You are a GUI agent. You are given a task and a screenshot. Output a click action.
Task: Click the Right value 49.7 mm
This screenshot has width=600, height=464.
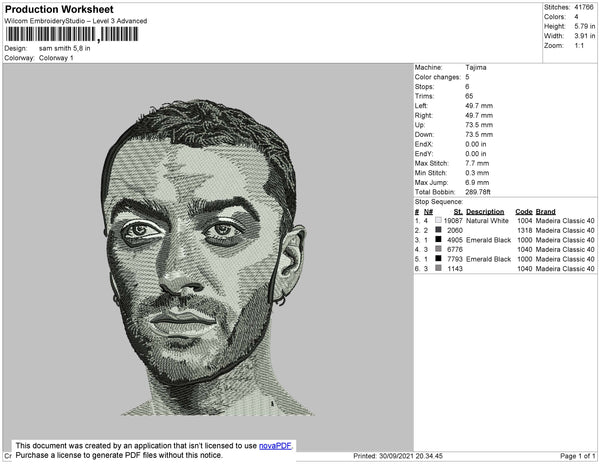click(x=479, y=115)
